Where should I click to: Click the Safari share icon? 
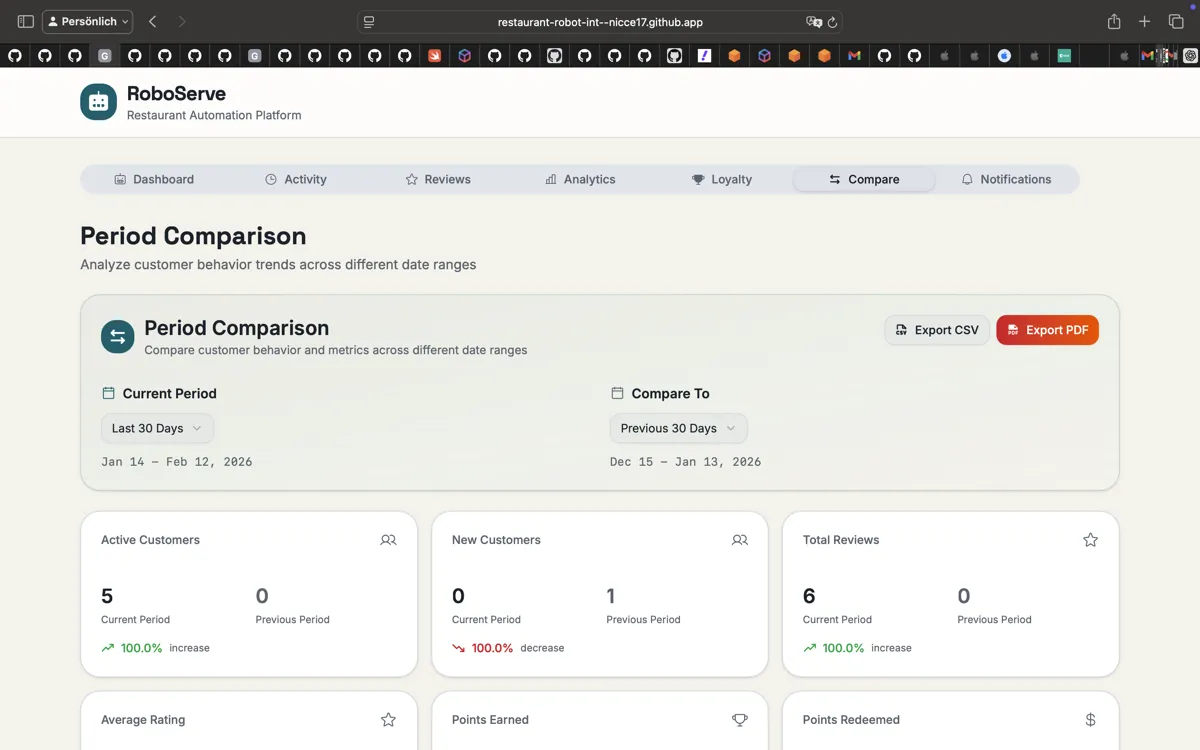pos(1114,21)
